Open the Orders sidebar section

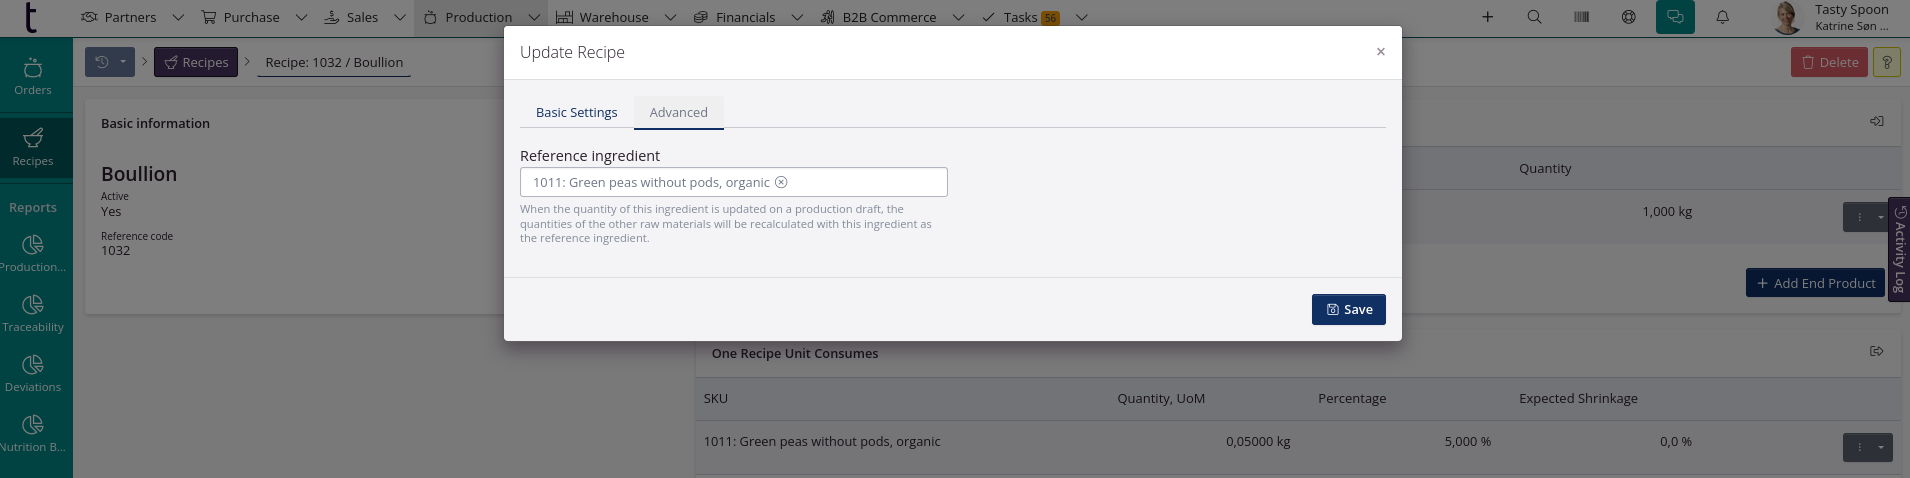pyautogui.click(x=33, y=77)
